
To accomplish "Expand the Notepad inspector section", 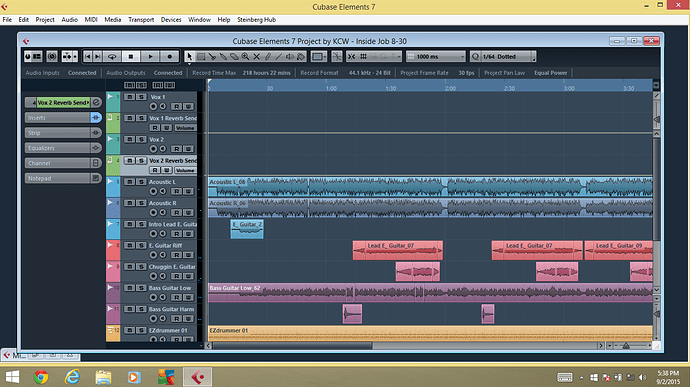I will click(58, 178).
